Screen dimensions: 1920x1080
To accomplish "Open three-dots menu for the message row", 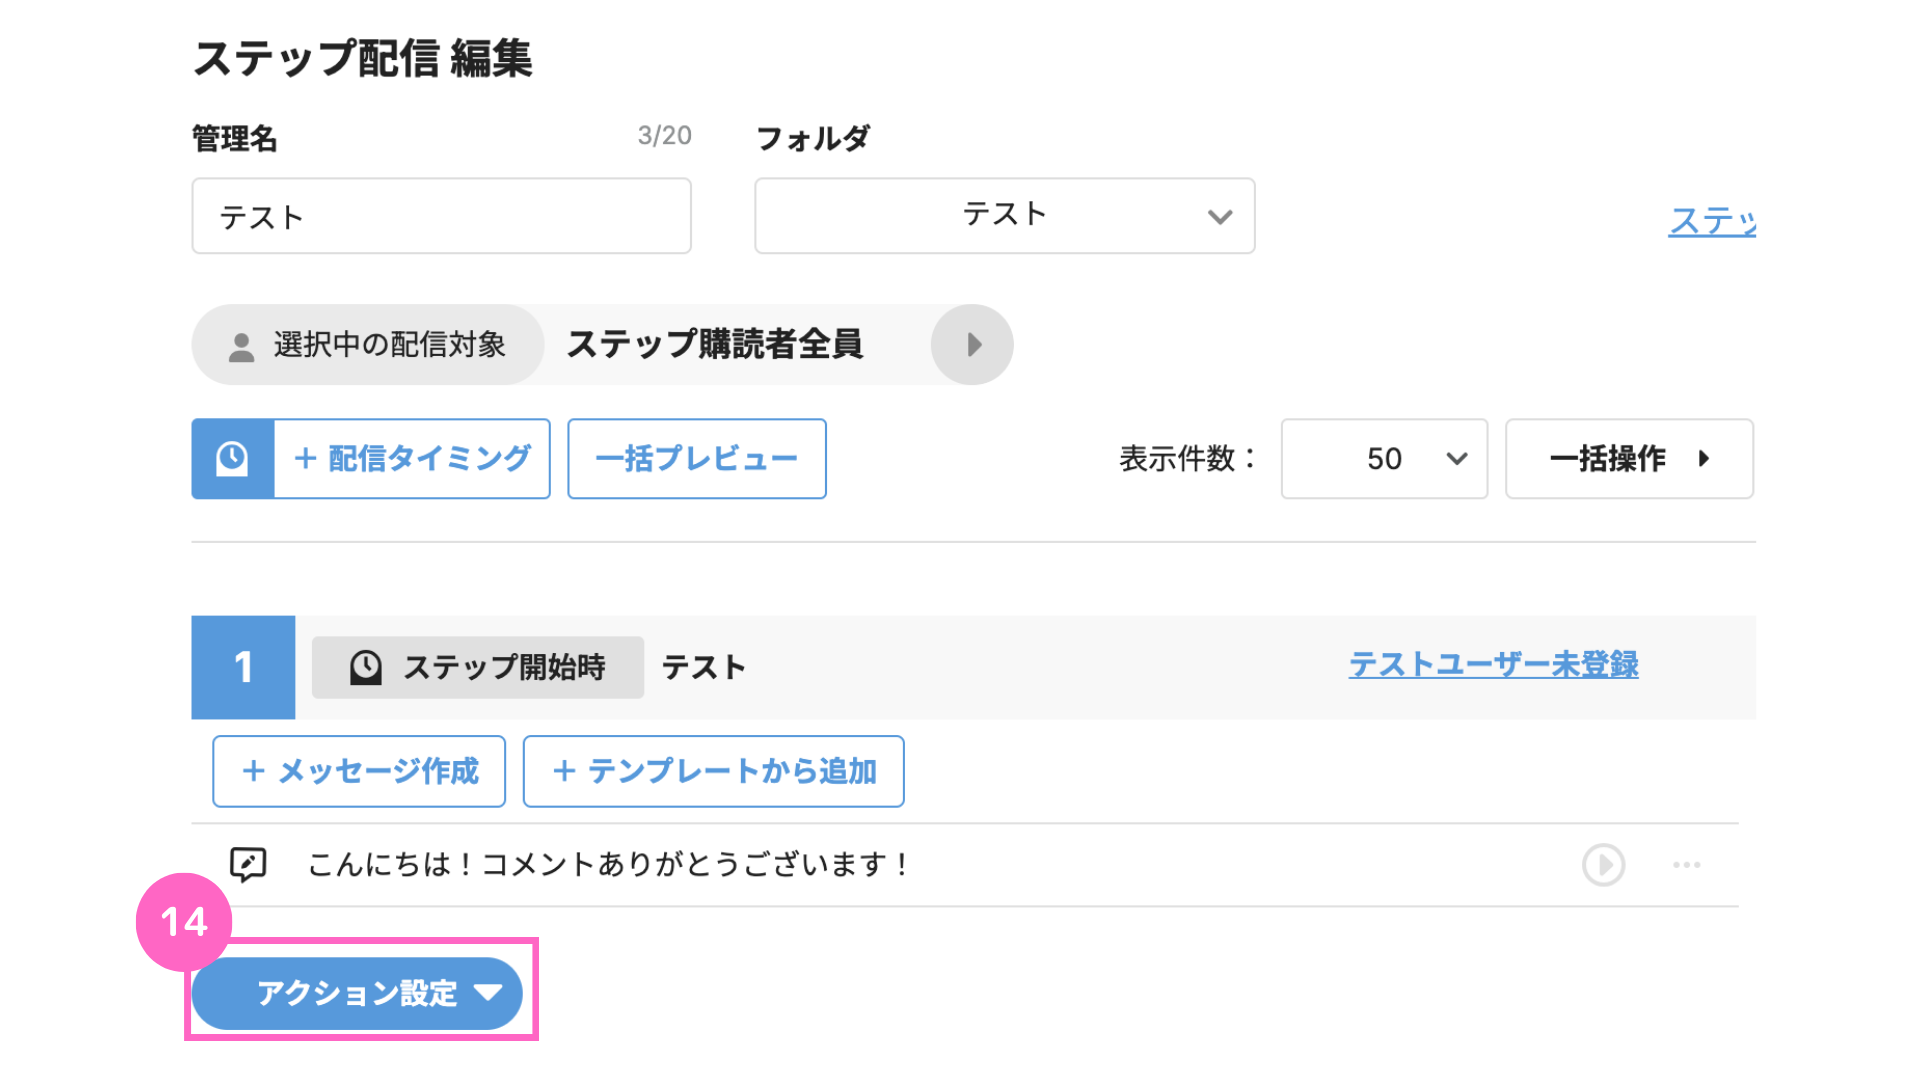I will point(1686,865).
